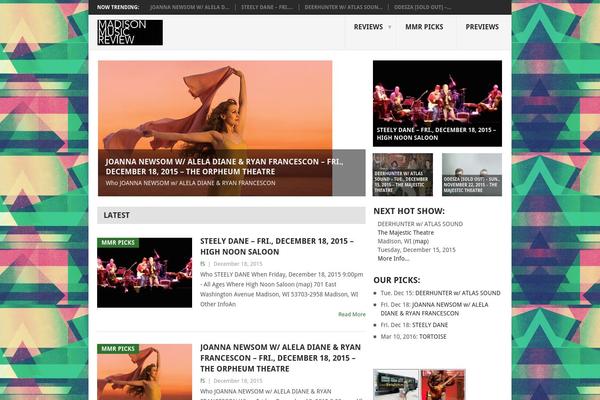This screenshot has width=600, height=400.
Task: Open the guitarist photo thumbnail in sidebar
Action: 443,385
